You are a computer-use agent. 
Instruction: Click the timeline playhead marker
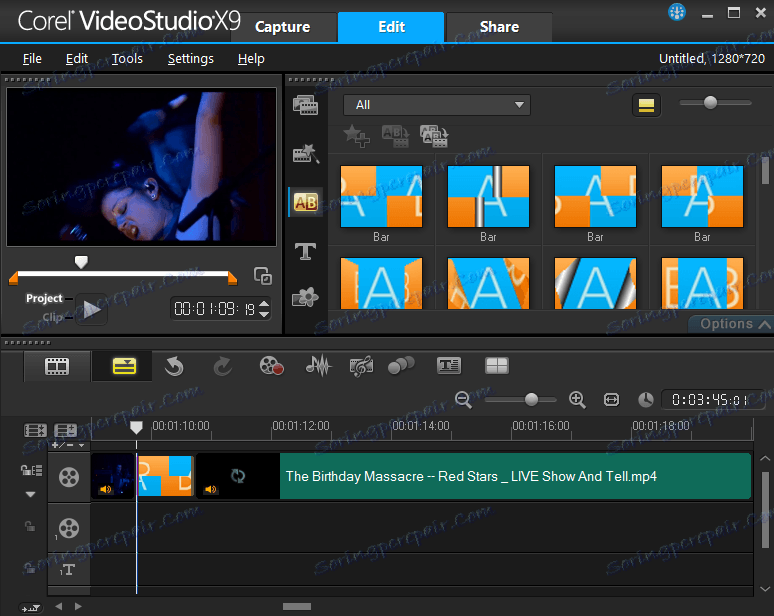point(136,427)
